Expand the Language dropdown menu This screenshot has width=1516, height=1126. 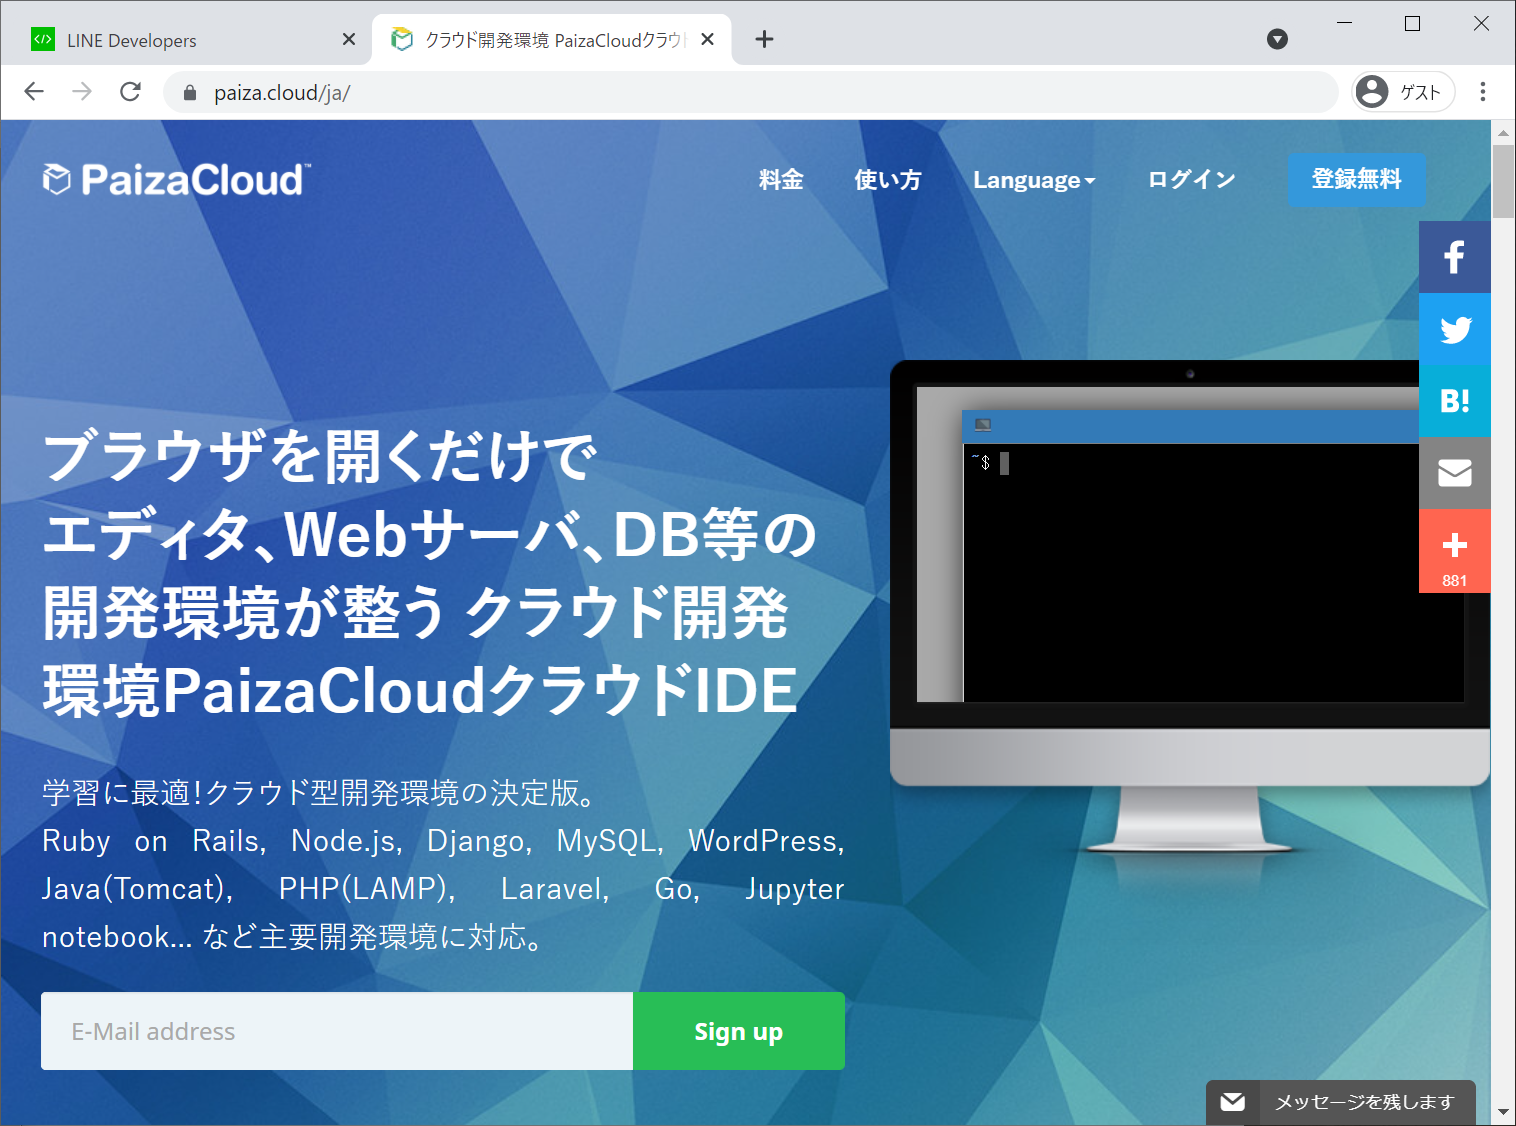tap(1034, 180)
